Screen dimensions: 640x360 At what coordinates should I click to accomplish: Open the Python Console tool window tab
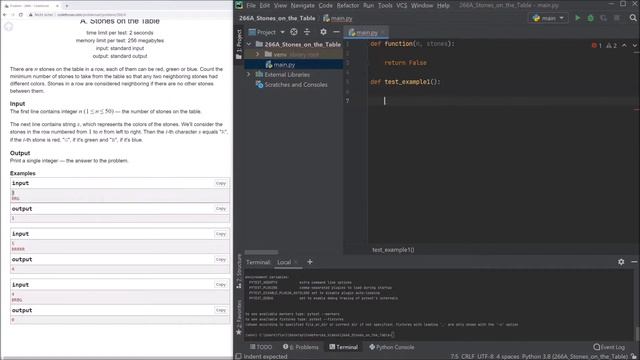[x=392, y=347]
